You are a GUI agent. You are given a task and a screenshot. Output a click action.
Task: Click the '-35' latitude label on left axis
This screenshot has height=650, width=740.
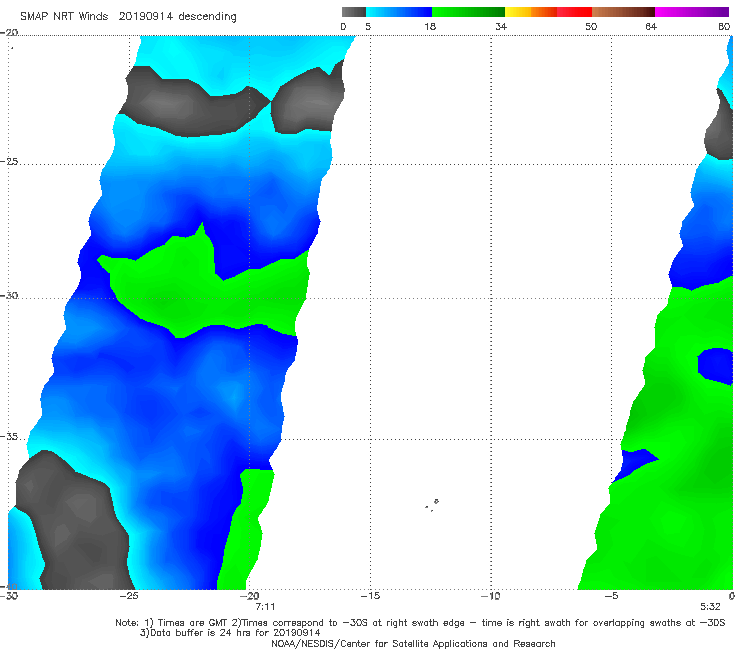click(x=9, y=437)
